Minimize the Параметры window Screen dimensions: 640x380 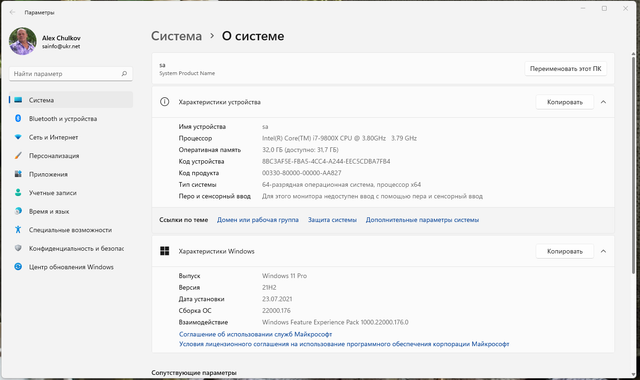pos(583,9)
